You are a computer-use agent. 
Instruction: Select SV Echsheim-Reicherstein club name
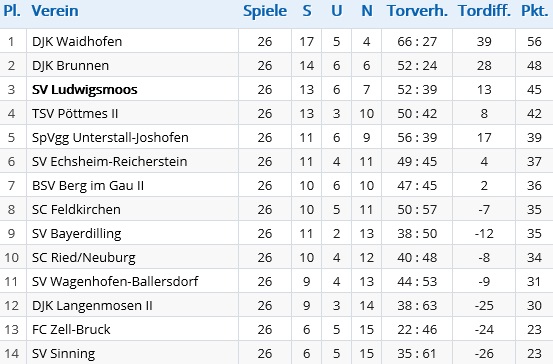coord(109,161)
